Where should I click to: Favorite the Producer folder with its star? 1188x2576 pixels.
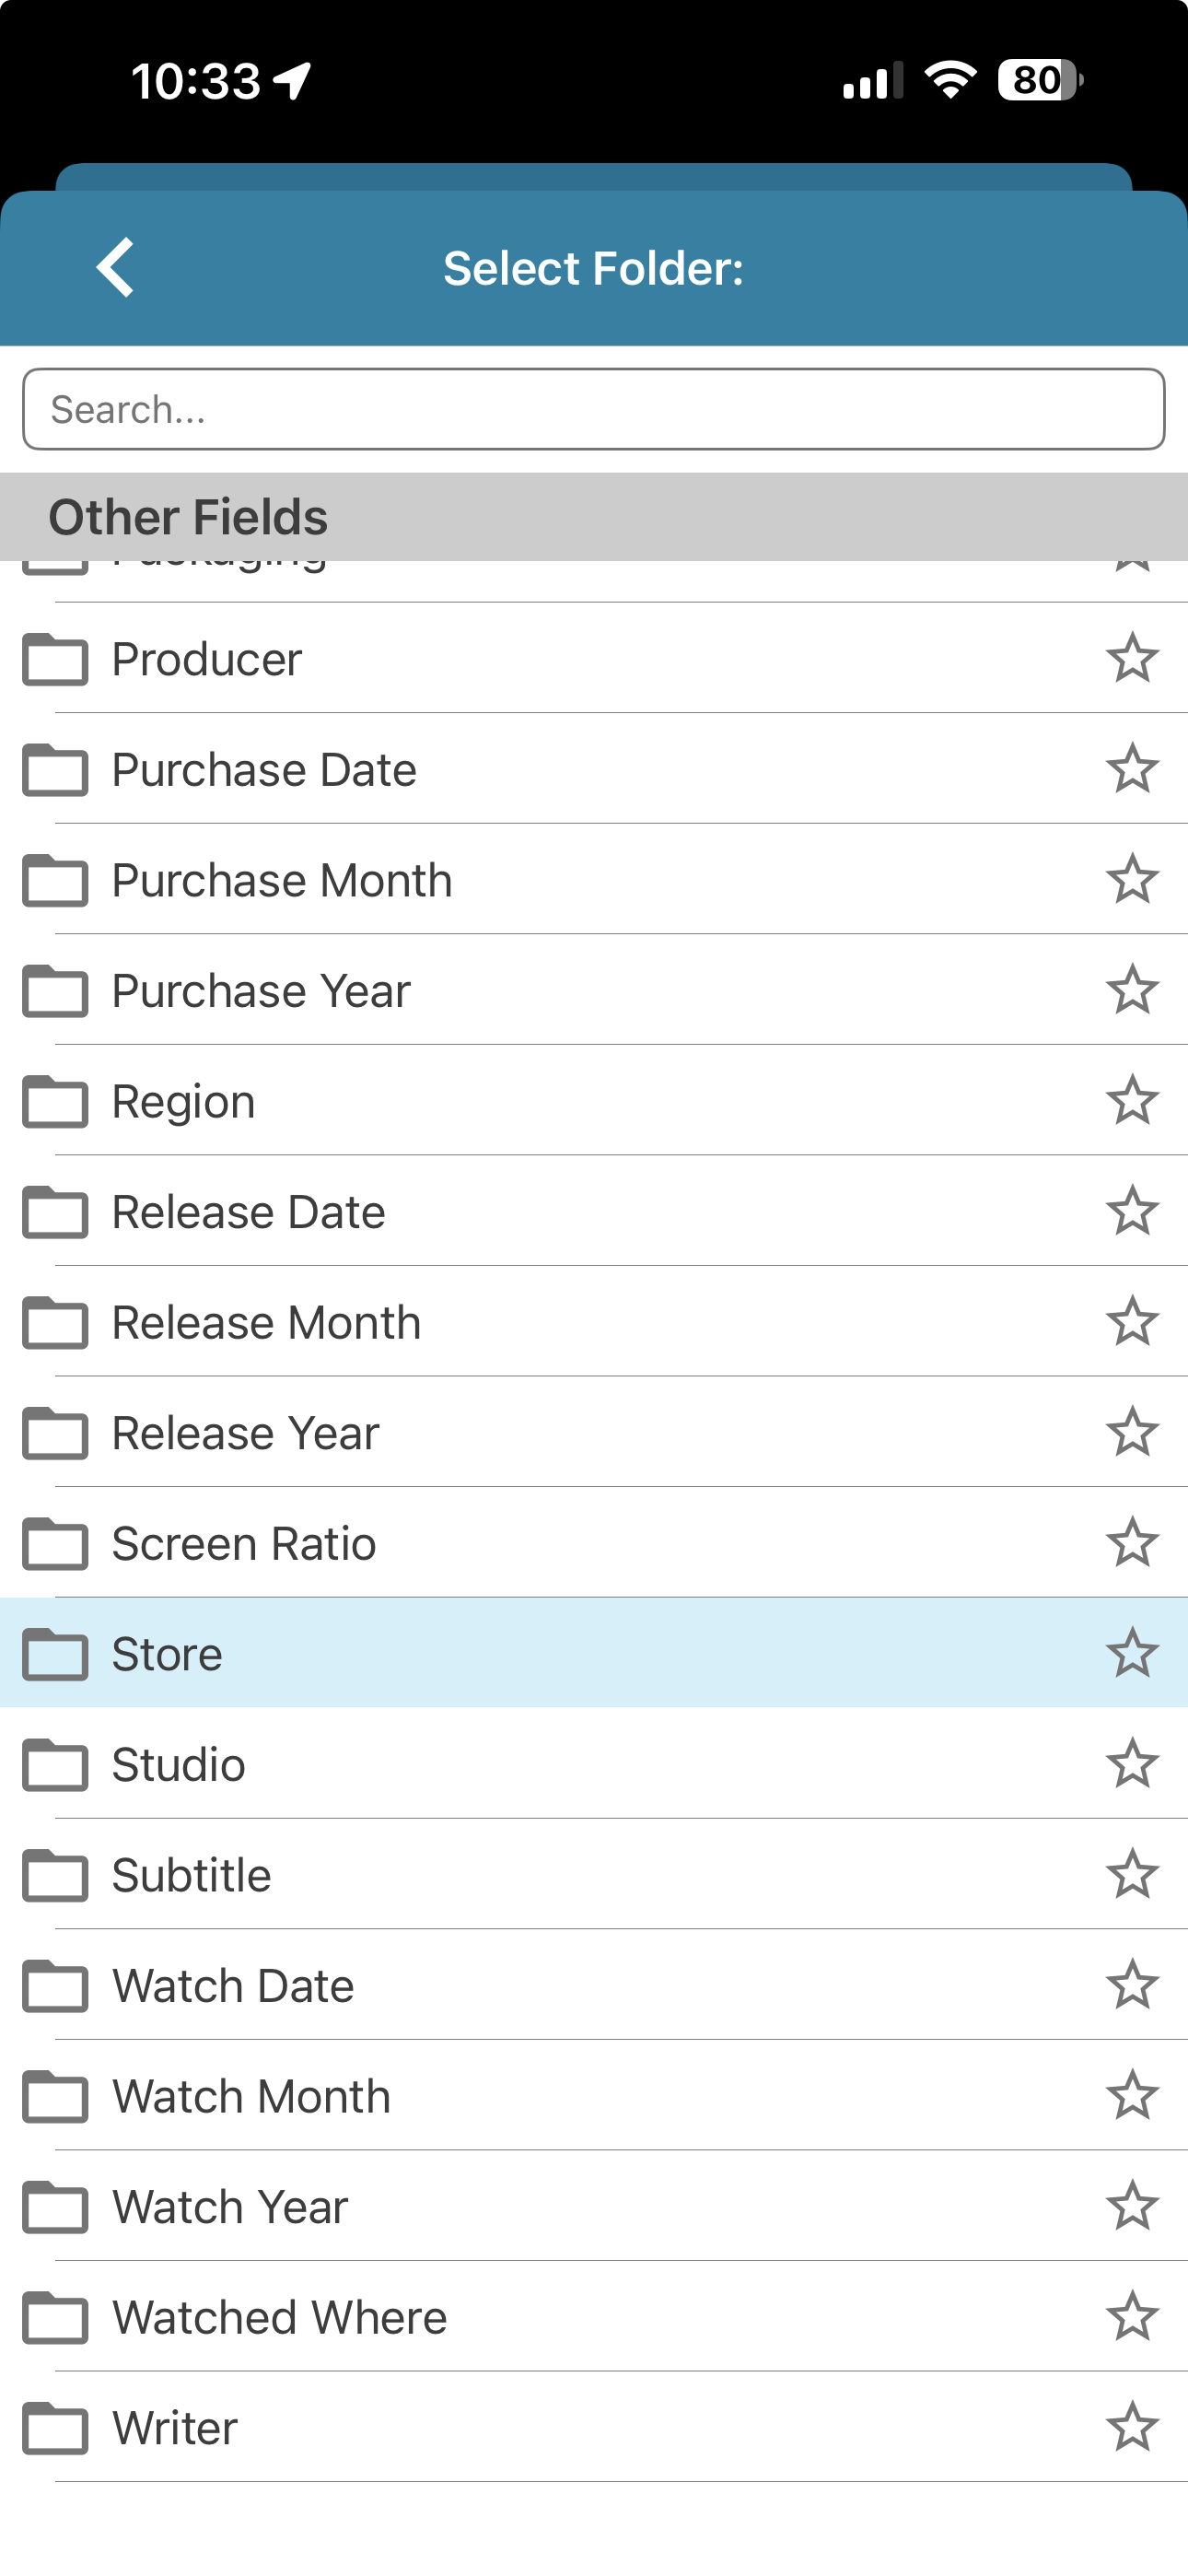click(1132, 658)
